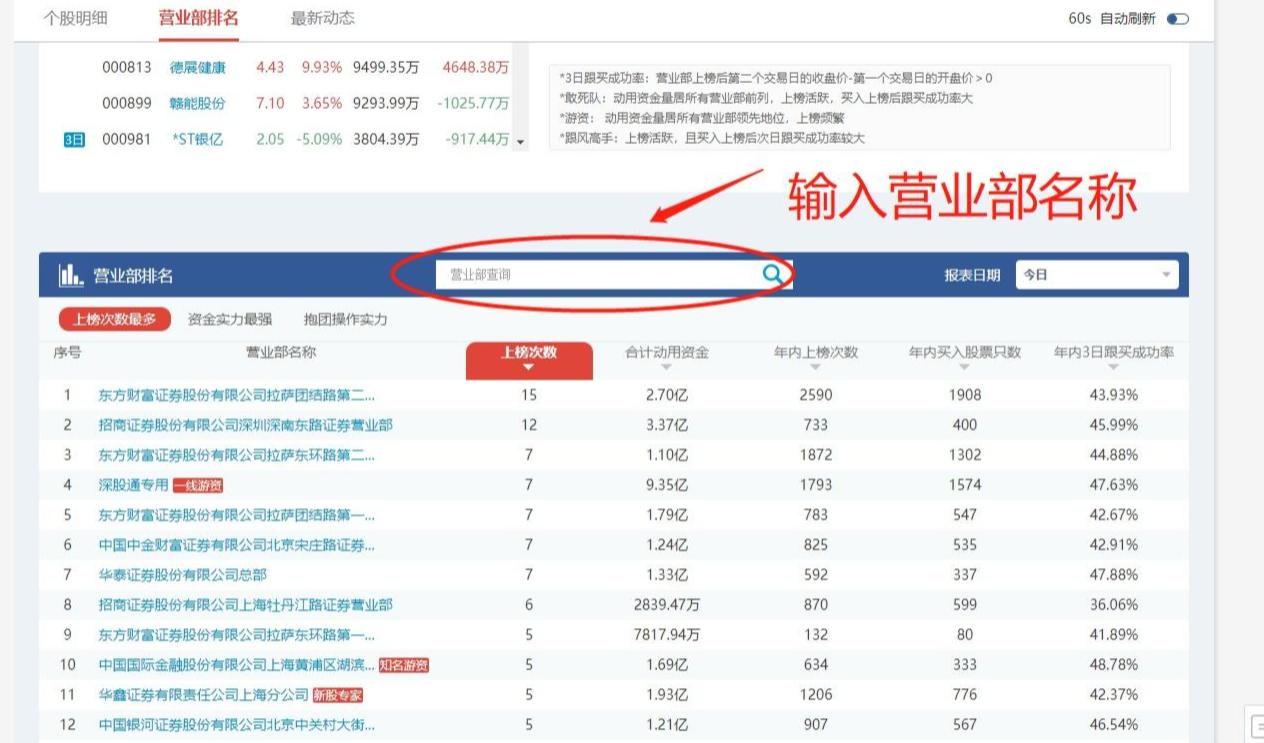Click stock code 000899
Image resolution: width=1264 pixels, height=743 pixels.
(x=127, y=104)
